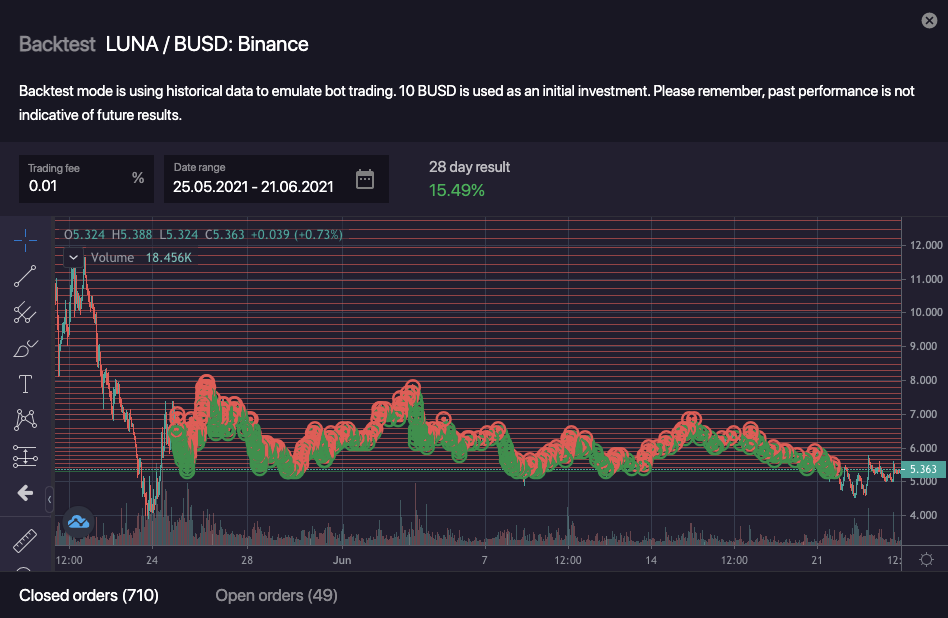Screen dimensions: 948x618
Task: Select the trend line drawing tool
Action: tap(25, 276)
